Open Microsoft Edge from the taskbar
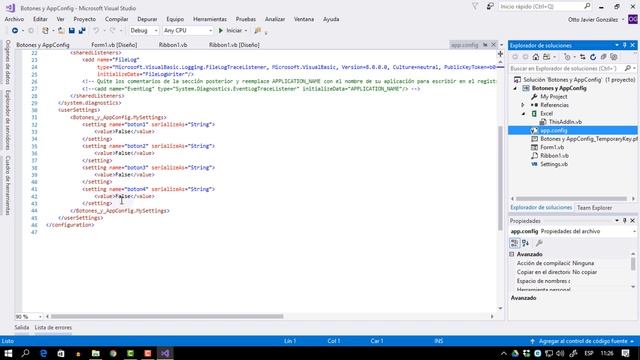The width and height of the screenshot is (640, 360). (43, 353)
